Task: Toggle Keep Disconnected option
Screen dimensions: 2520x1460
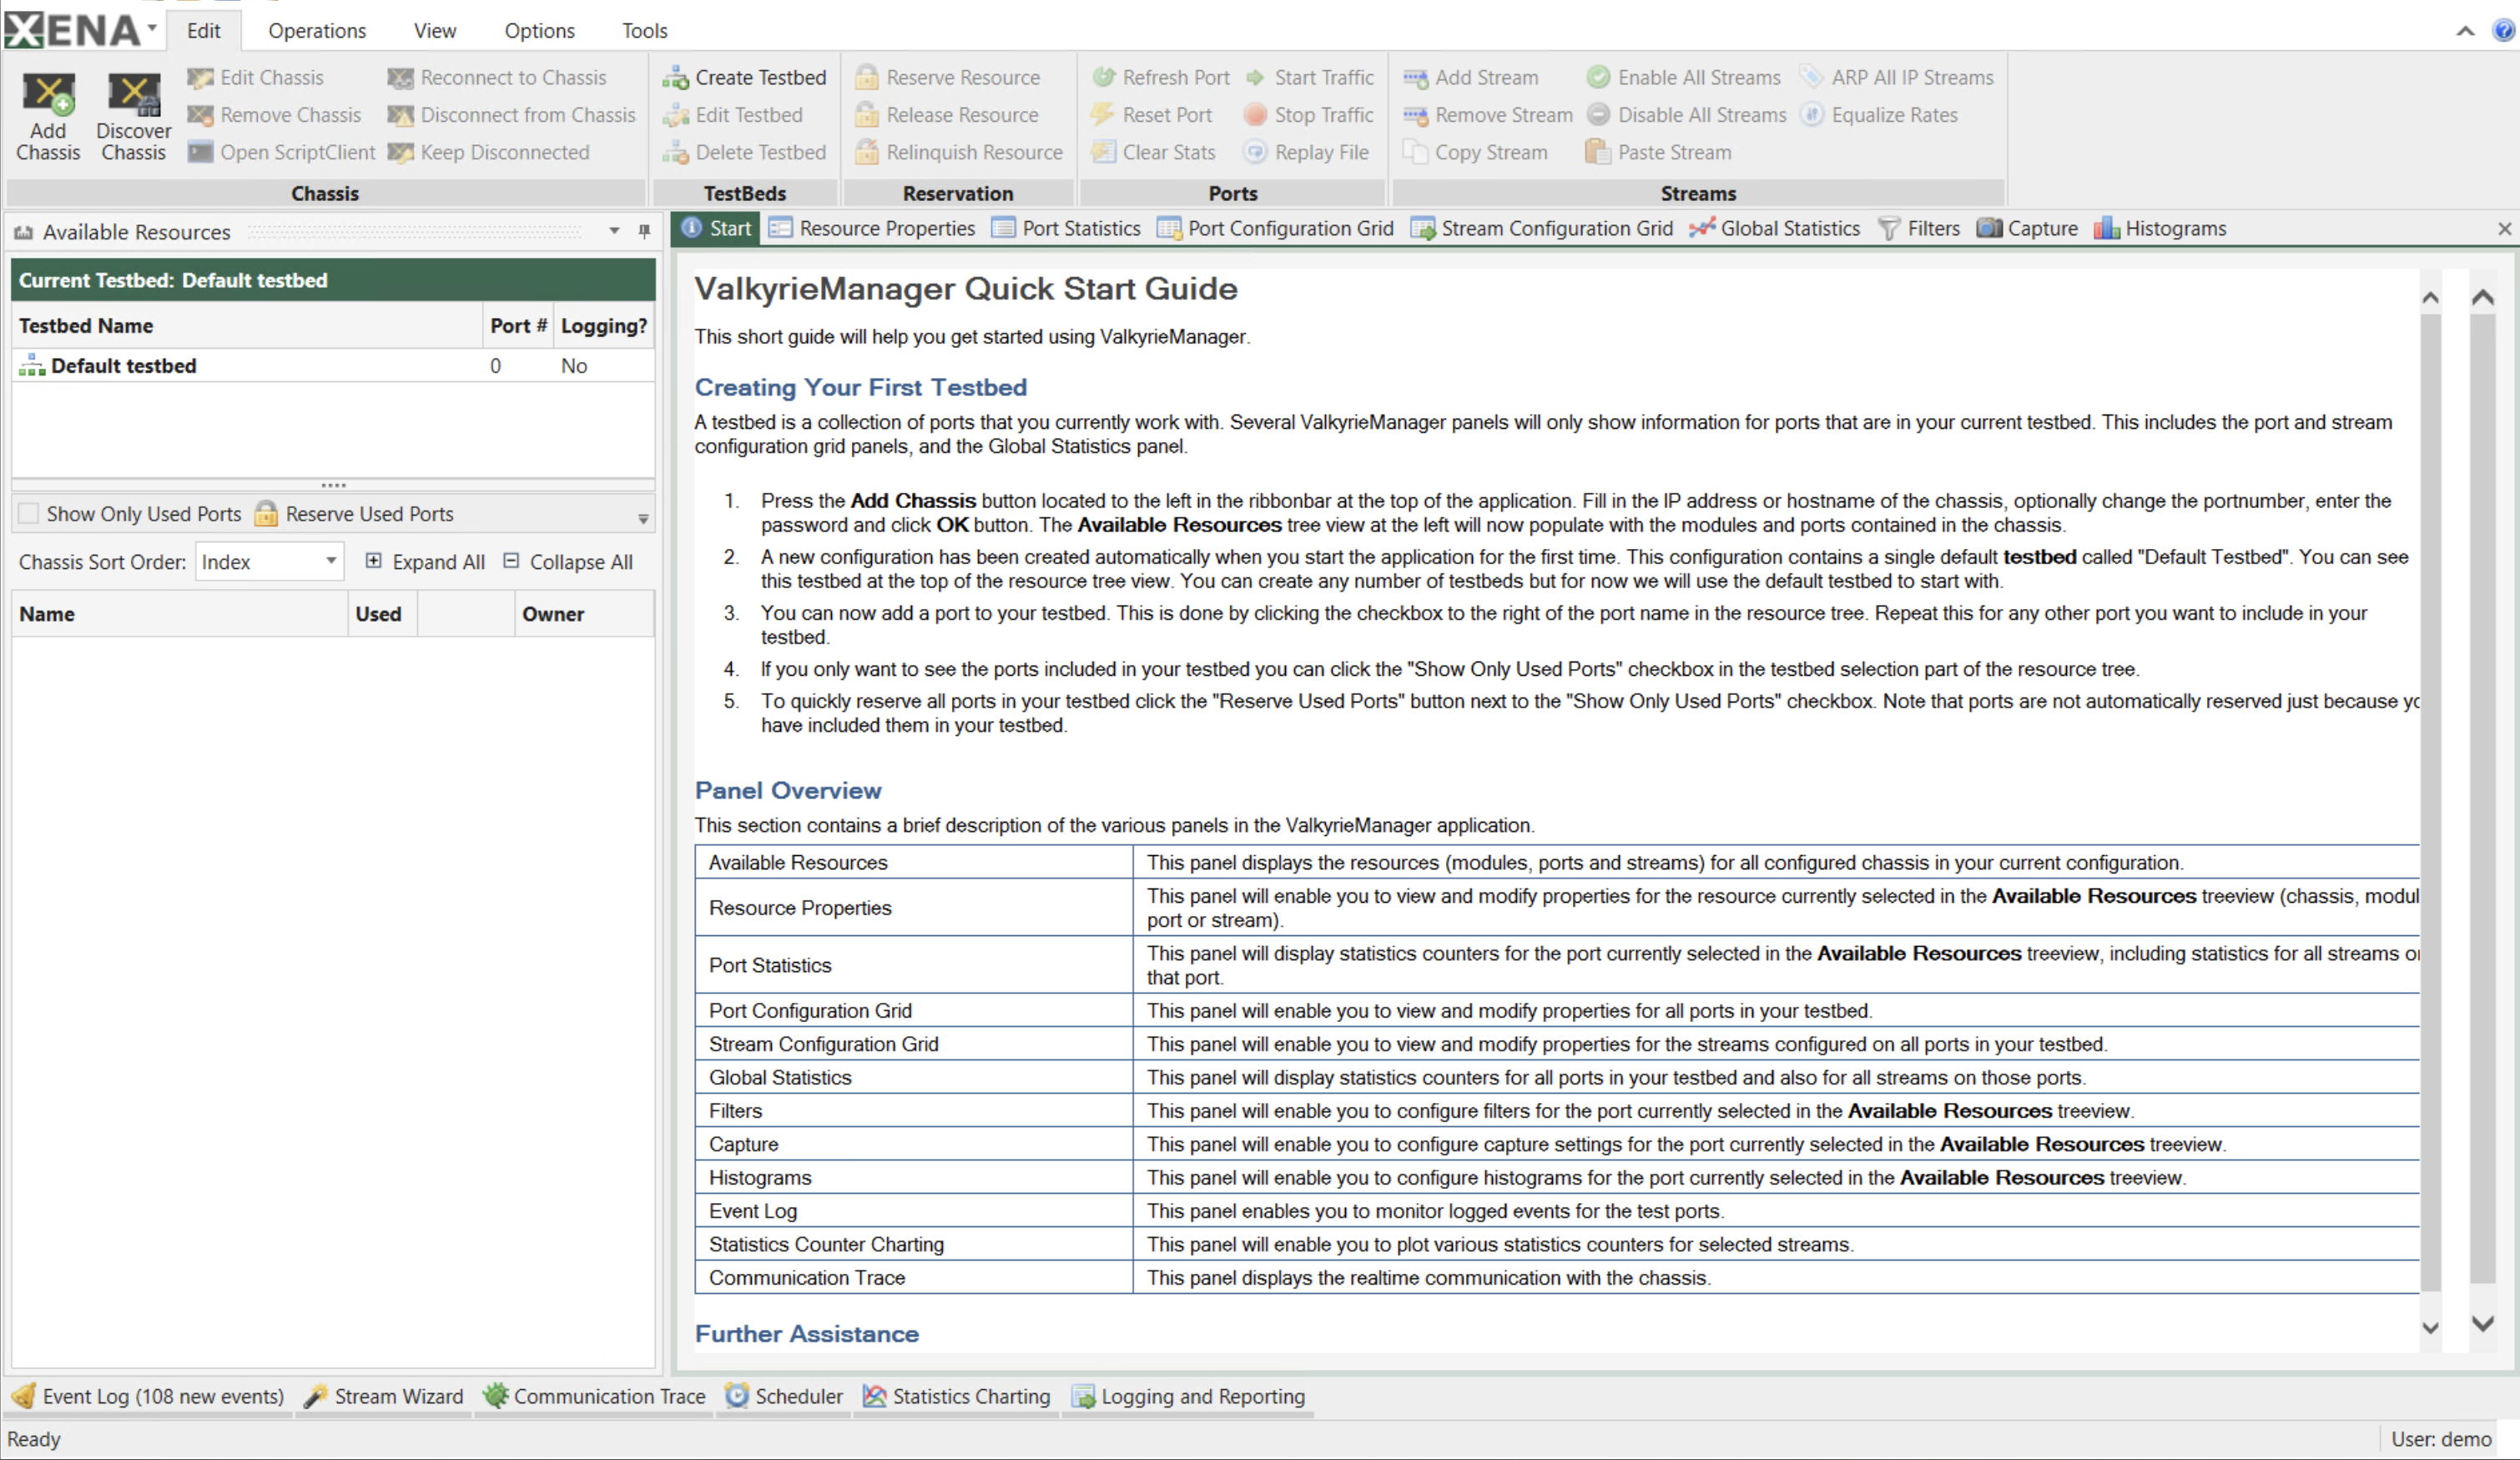Action: (489, 152)
